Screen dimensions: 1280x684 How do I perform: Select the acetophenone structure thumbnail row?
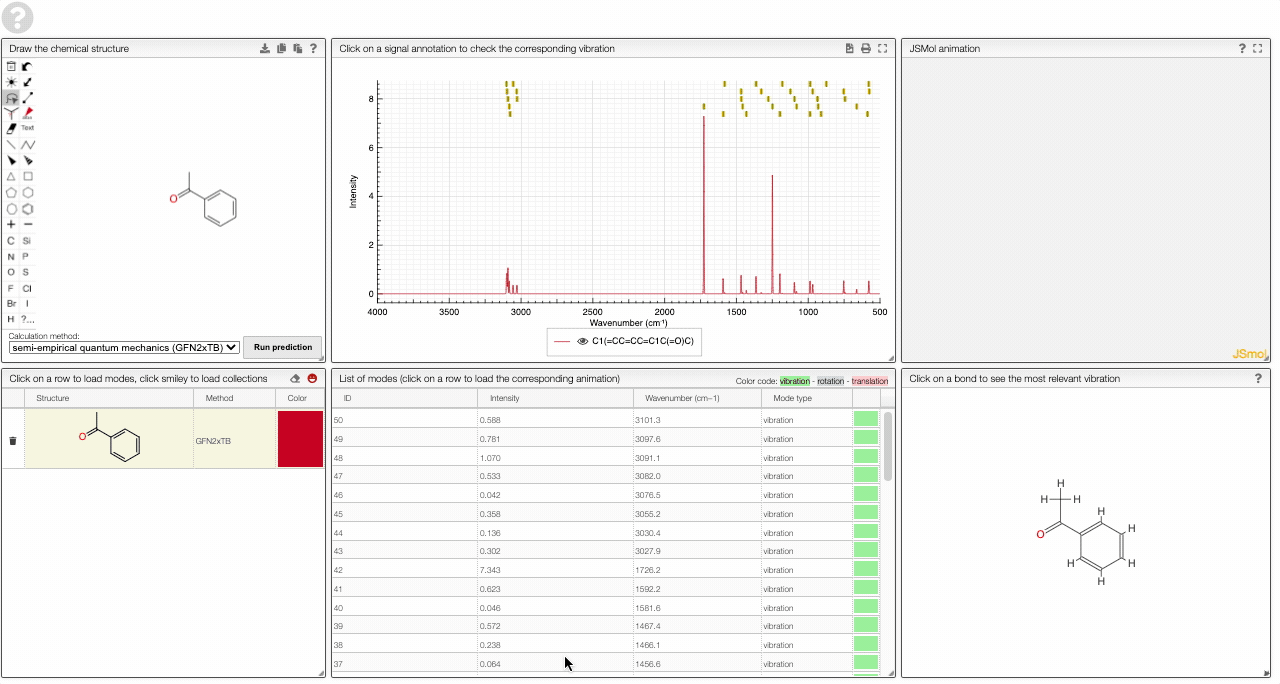(x=109, y=439)
